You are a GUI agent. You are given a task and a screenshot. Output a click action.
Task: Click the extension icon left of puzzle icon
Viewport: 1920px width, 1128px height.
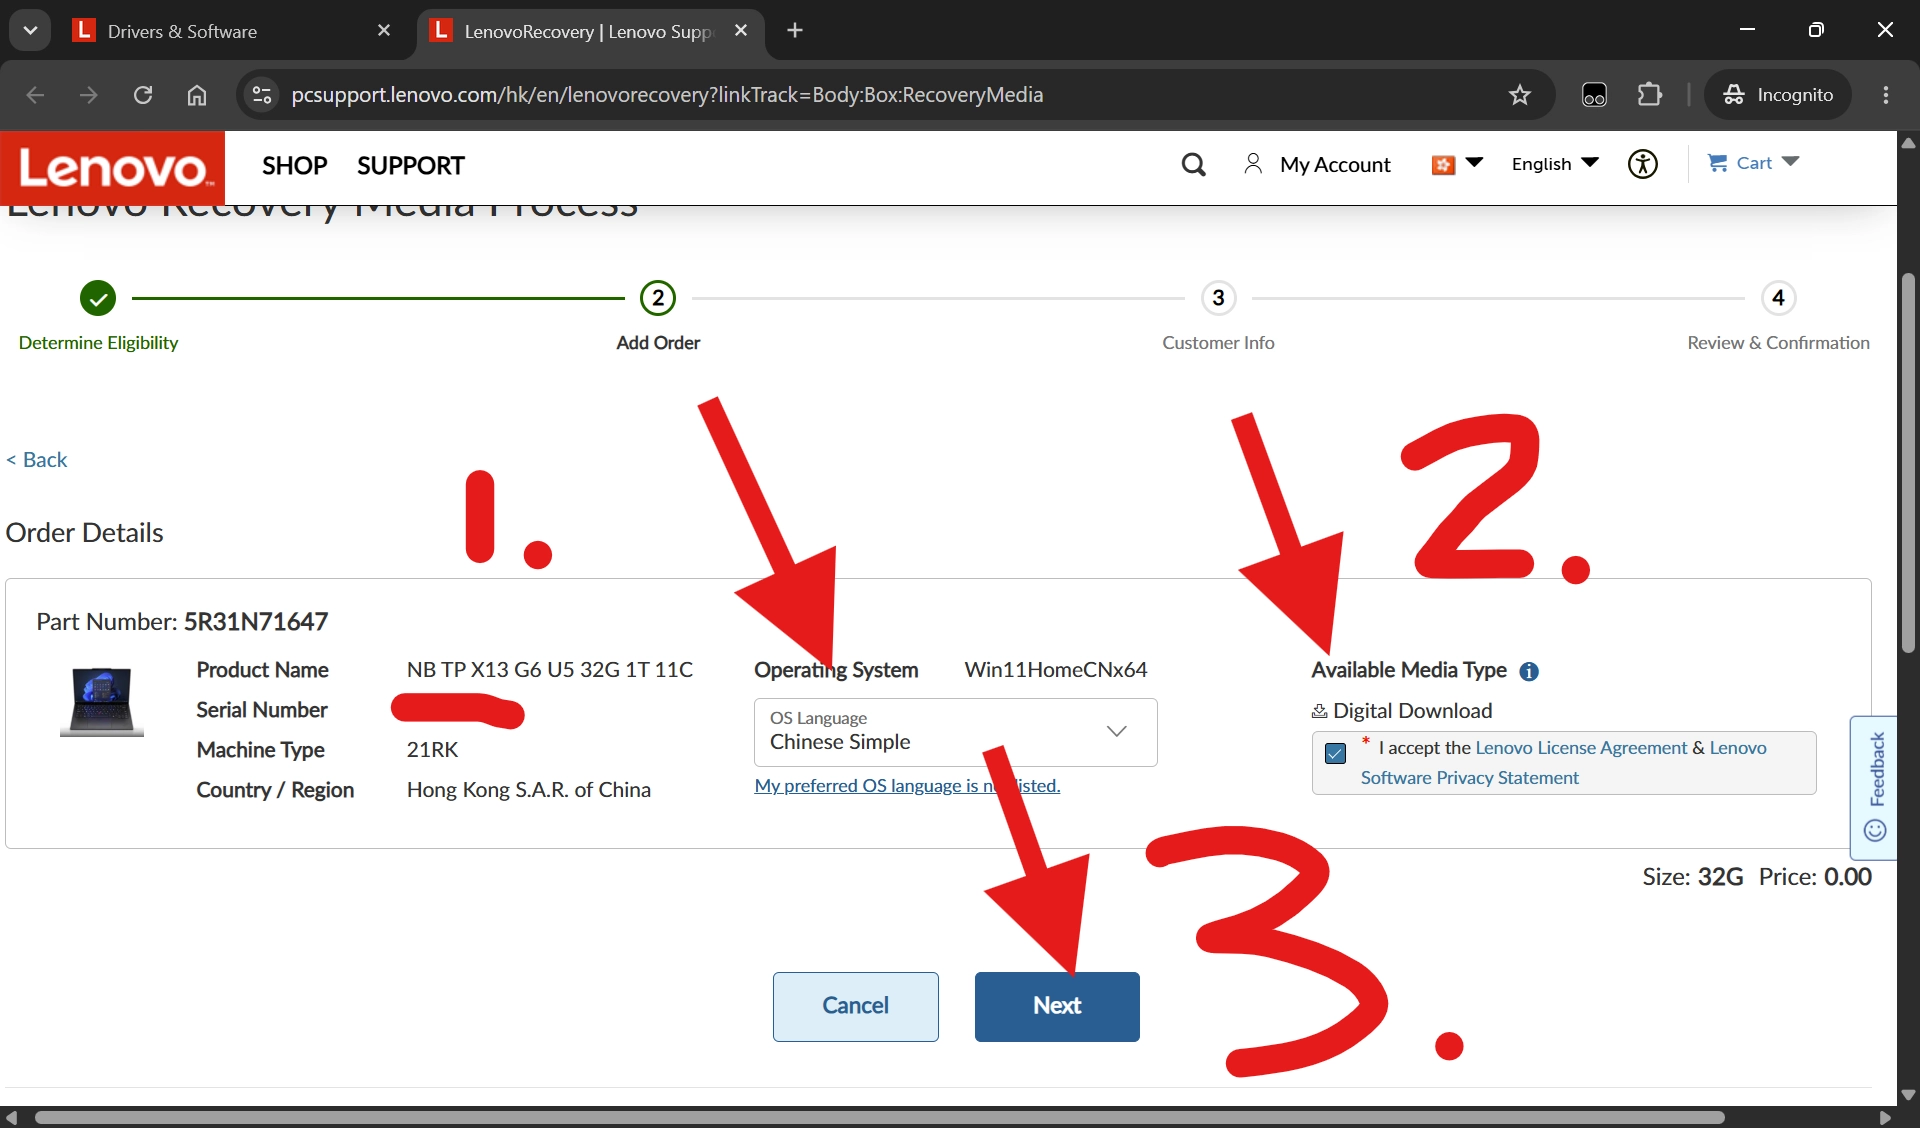point(1594,95)
